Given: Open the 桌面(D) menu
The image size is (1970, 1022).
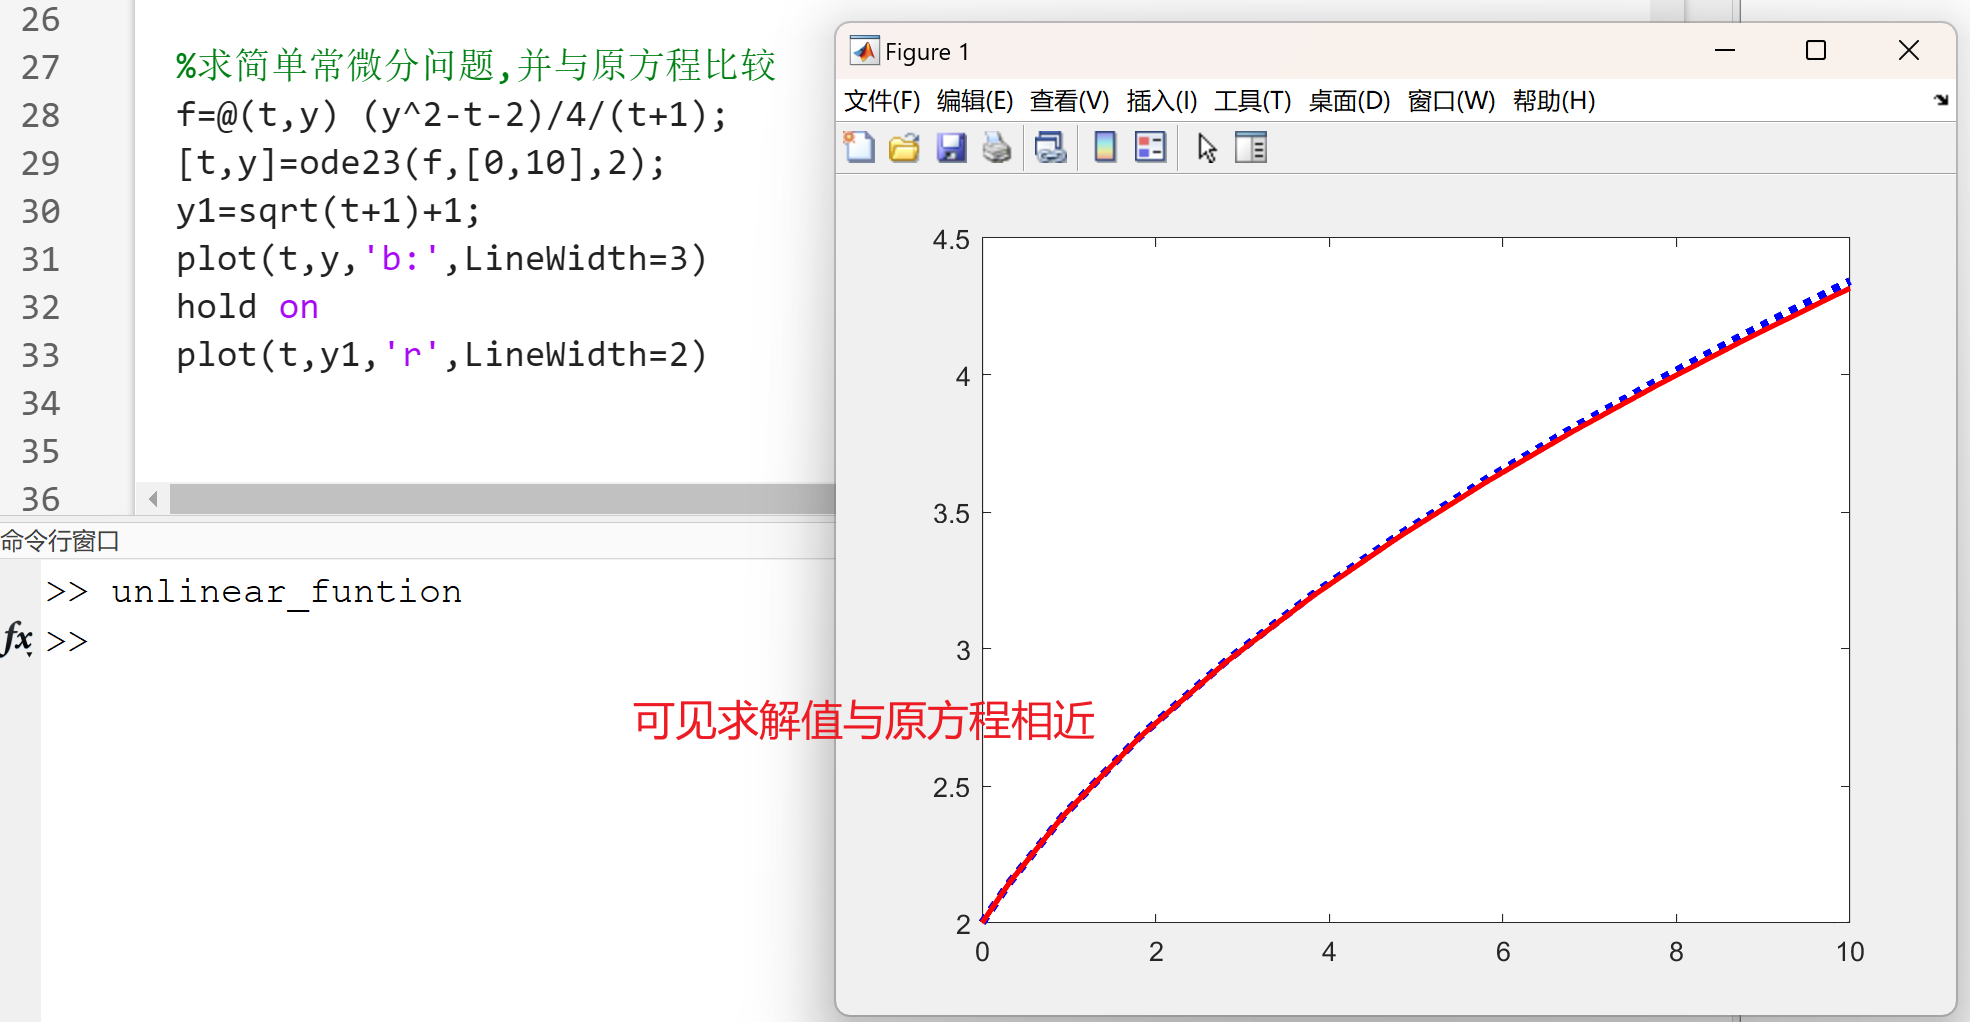Looking at the screenshot, I should 1350,101.
